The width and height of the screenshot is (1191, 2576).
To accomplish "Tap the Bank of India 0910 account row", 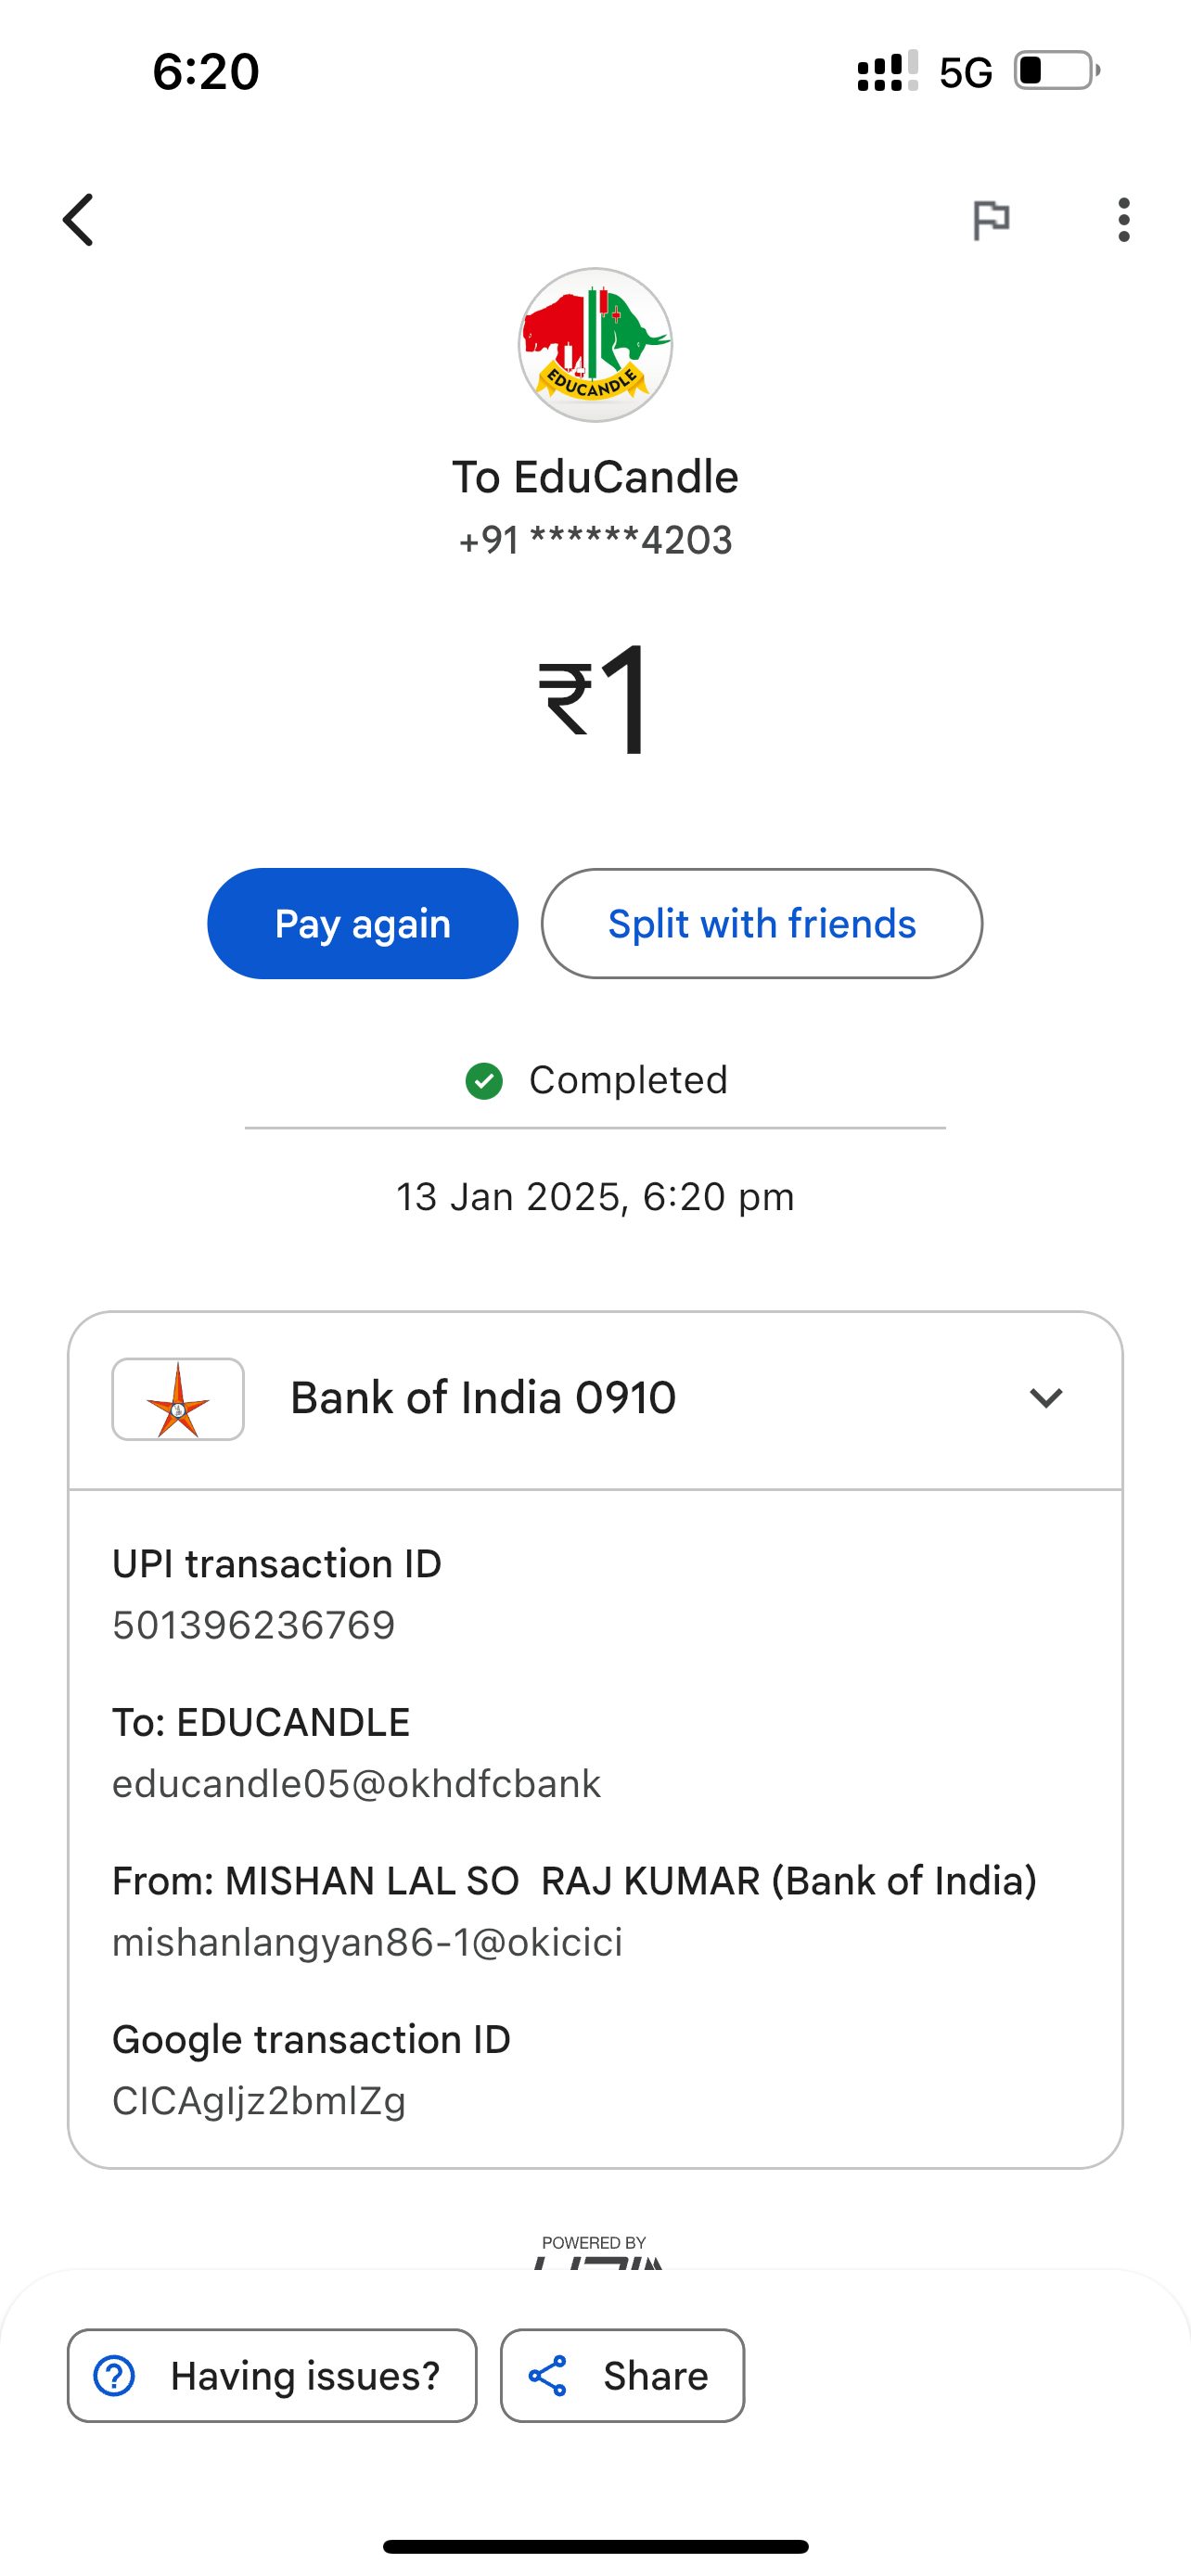I will coord(483,1398).
